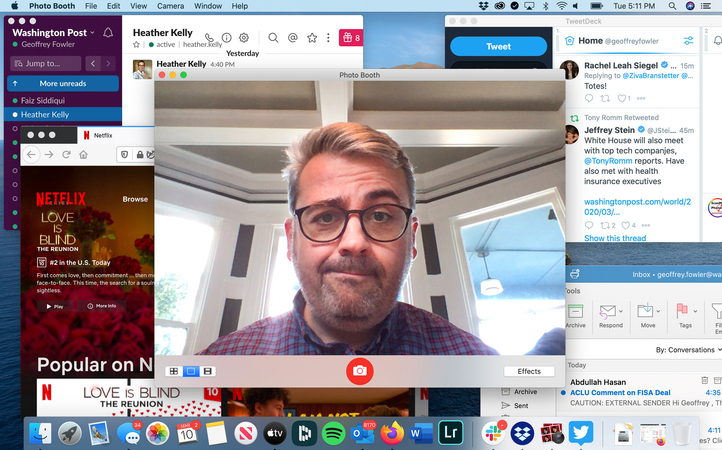Select the four-up photo mode
Image resolution: width=722 pixels, height=450 pixels.
pos(173,371)
